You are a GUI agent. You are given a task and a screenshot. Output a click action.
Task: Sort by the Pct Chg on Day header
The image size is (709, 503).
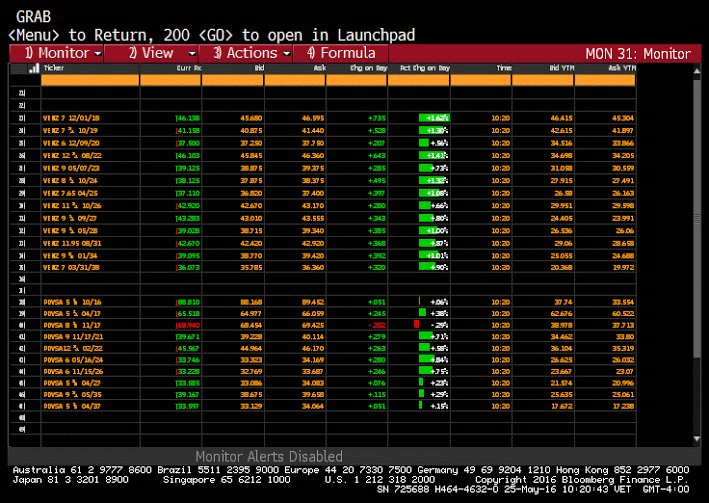(x=425, y=68)
